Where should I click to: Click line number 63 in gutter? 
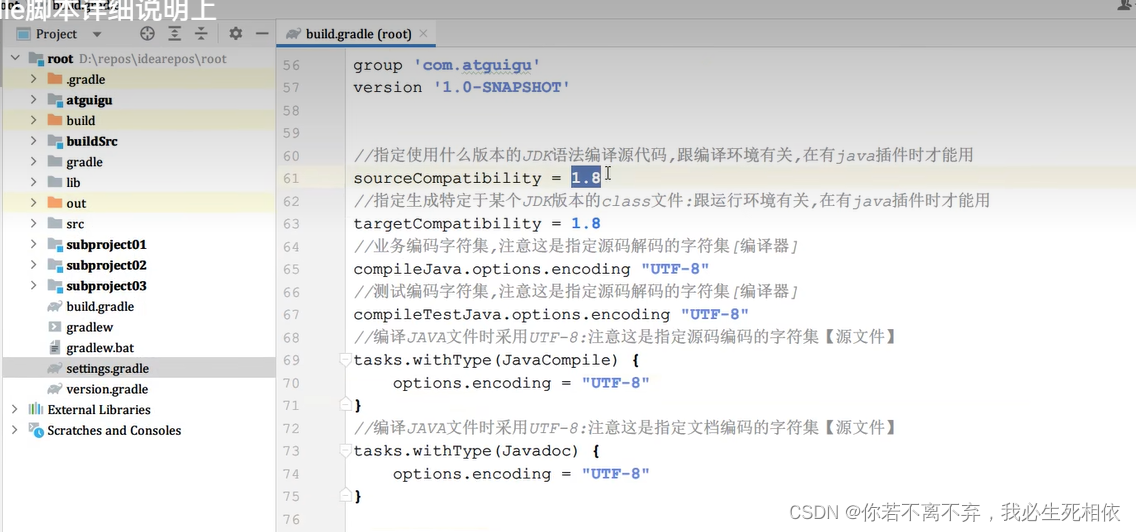[291, 223]
